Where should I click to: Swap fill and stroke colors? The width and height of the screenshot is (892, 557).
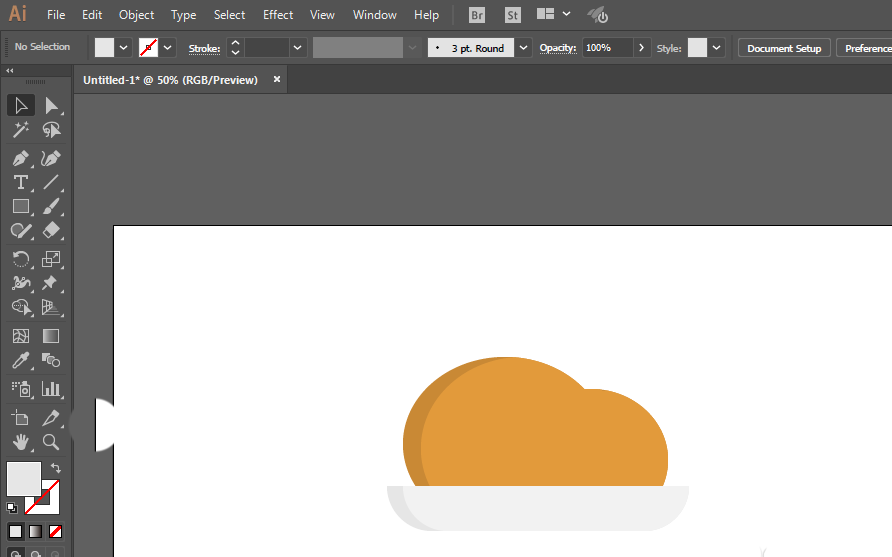[x=56, y=468]
